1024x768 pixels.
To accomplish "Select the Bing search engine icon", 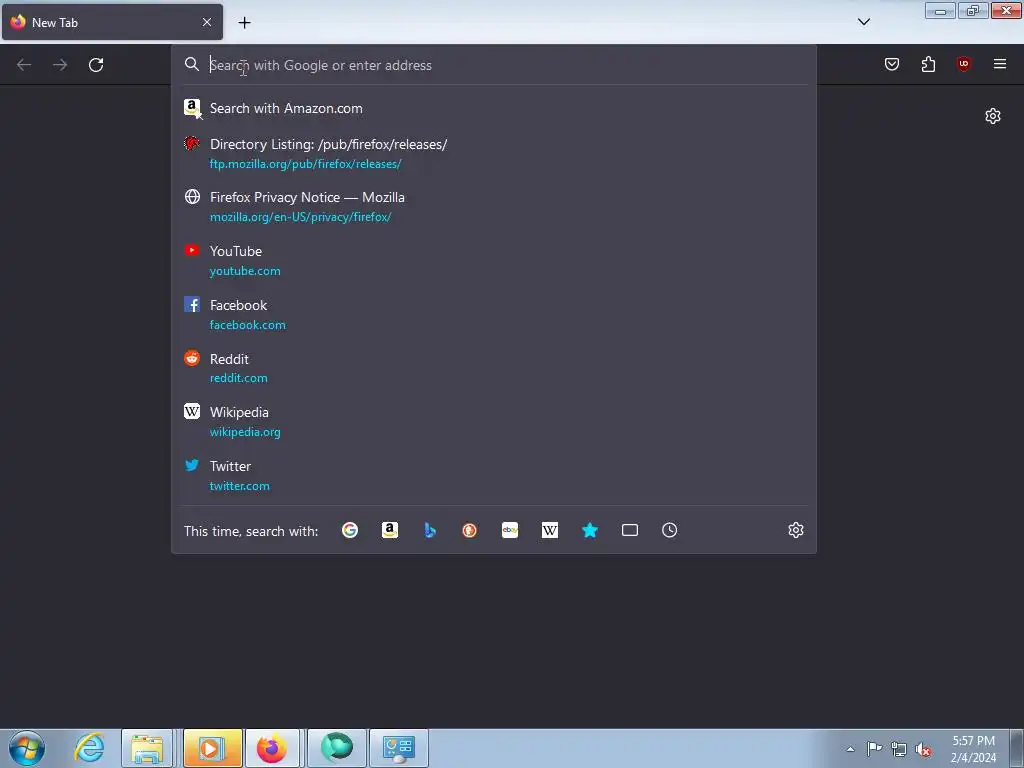I will tap(430, 530).
